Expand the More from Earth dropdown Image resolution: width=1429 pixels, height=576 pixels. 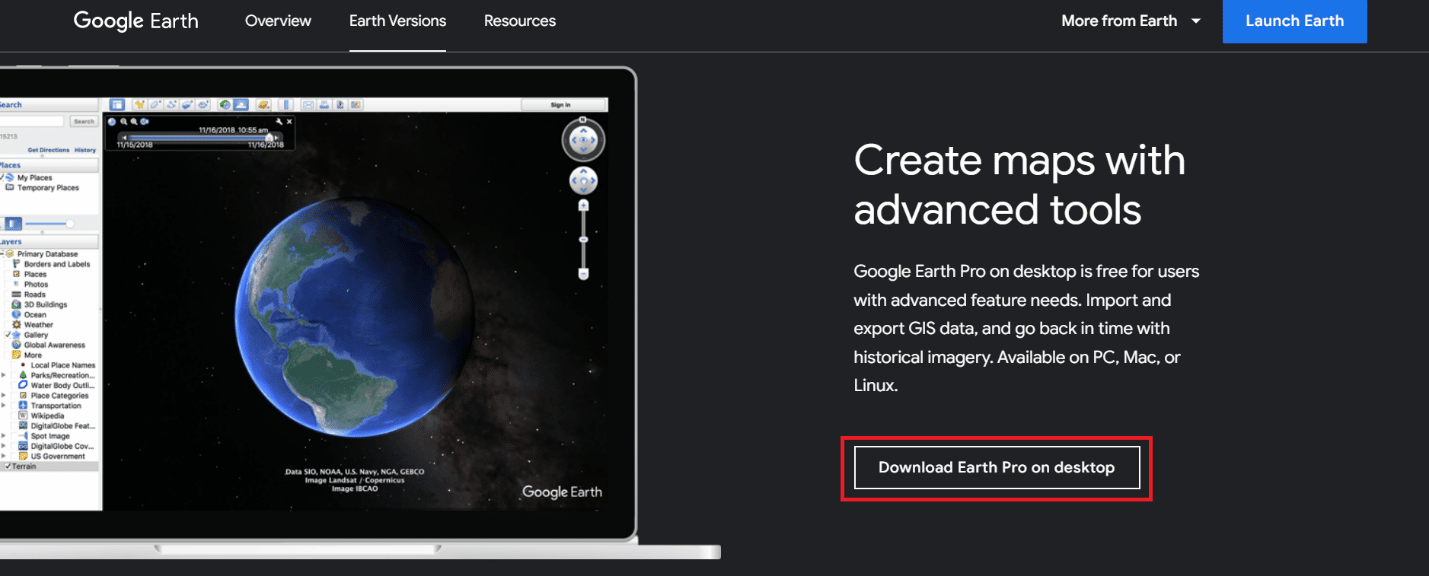1131,20
